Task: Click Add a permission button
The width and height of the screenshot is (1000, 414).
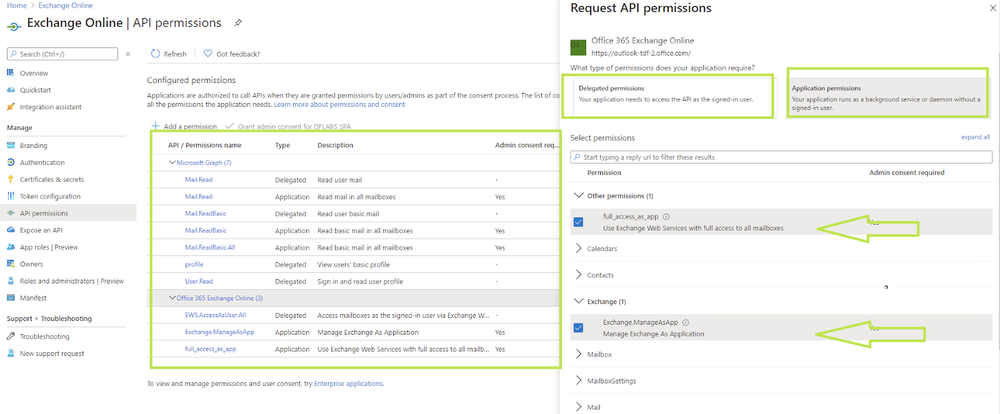Action: pos(184,127)
